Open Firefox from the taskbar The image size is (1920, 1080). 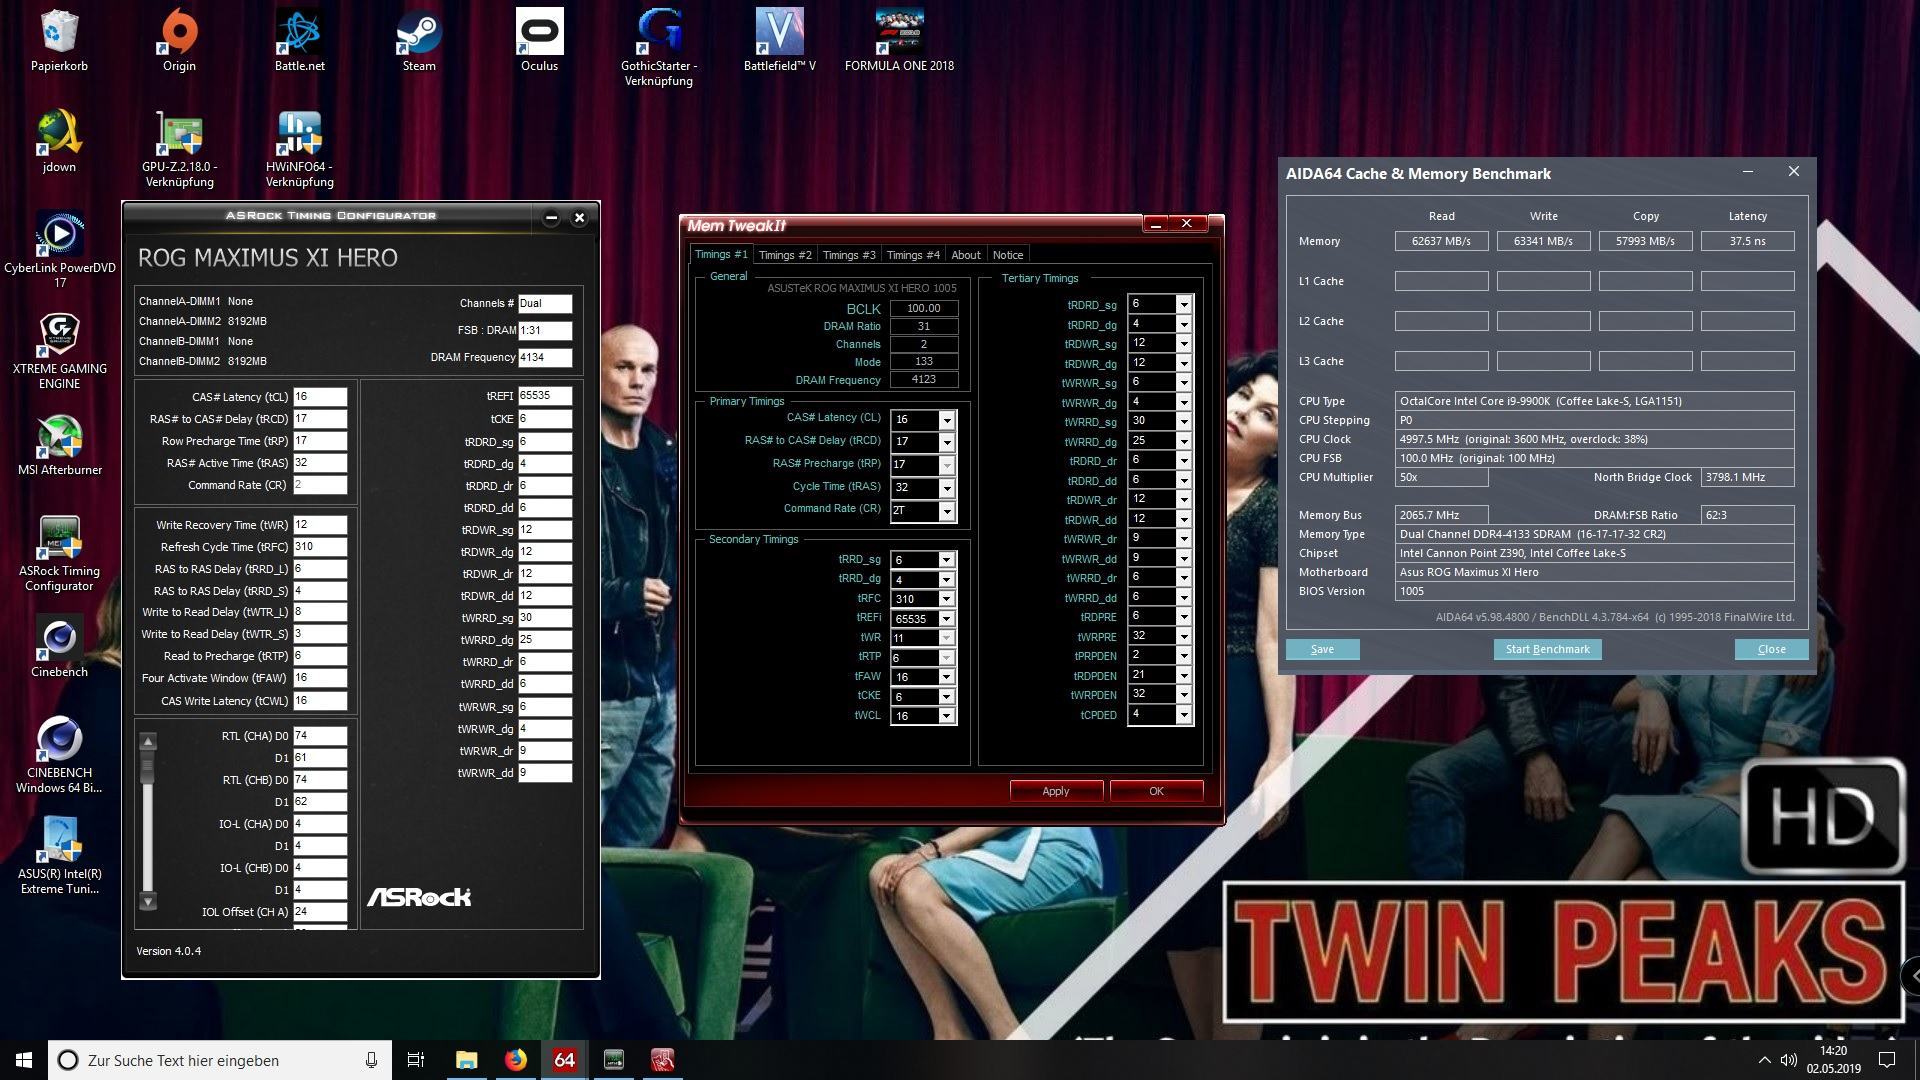pyautogui.click(x=515, y=1060)
